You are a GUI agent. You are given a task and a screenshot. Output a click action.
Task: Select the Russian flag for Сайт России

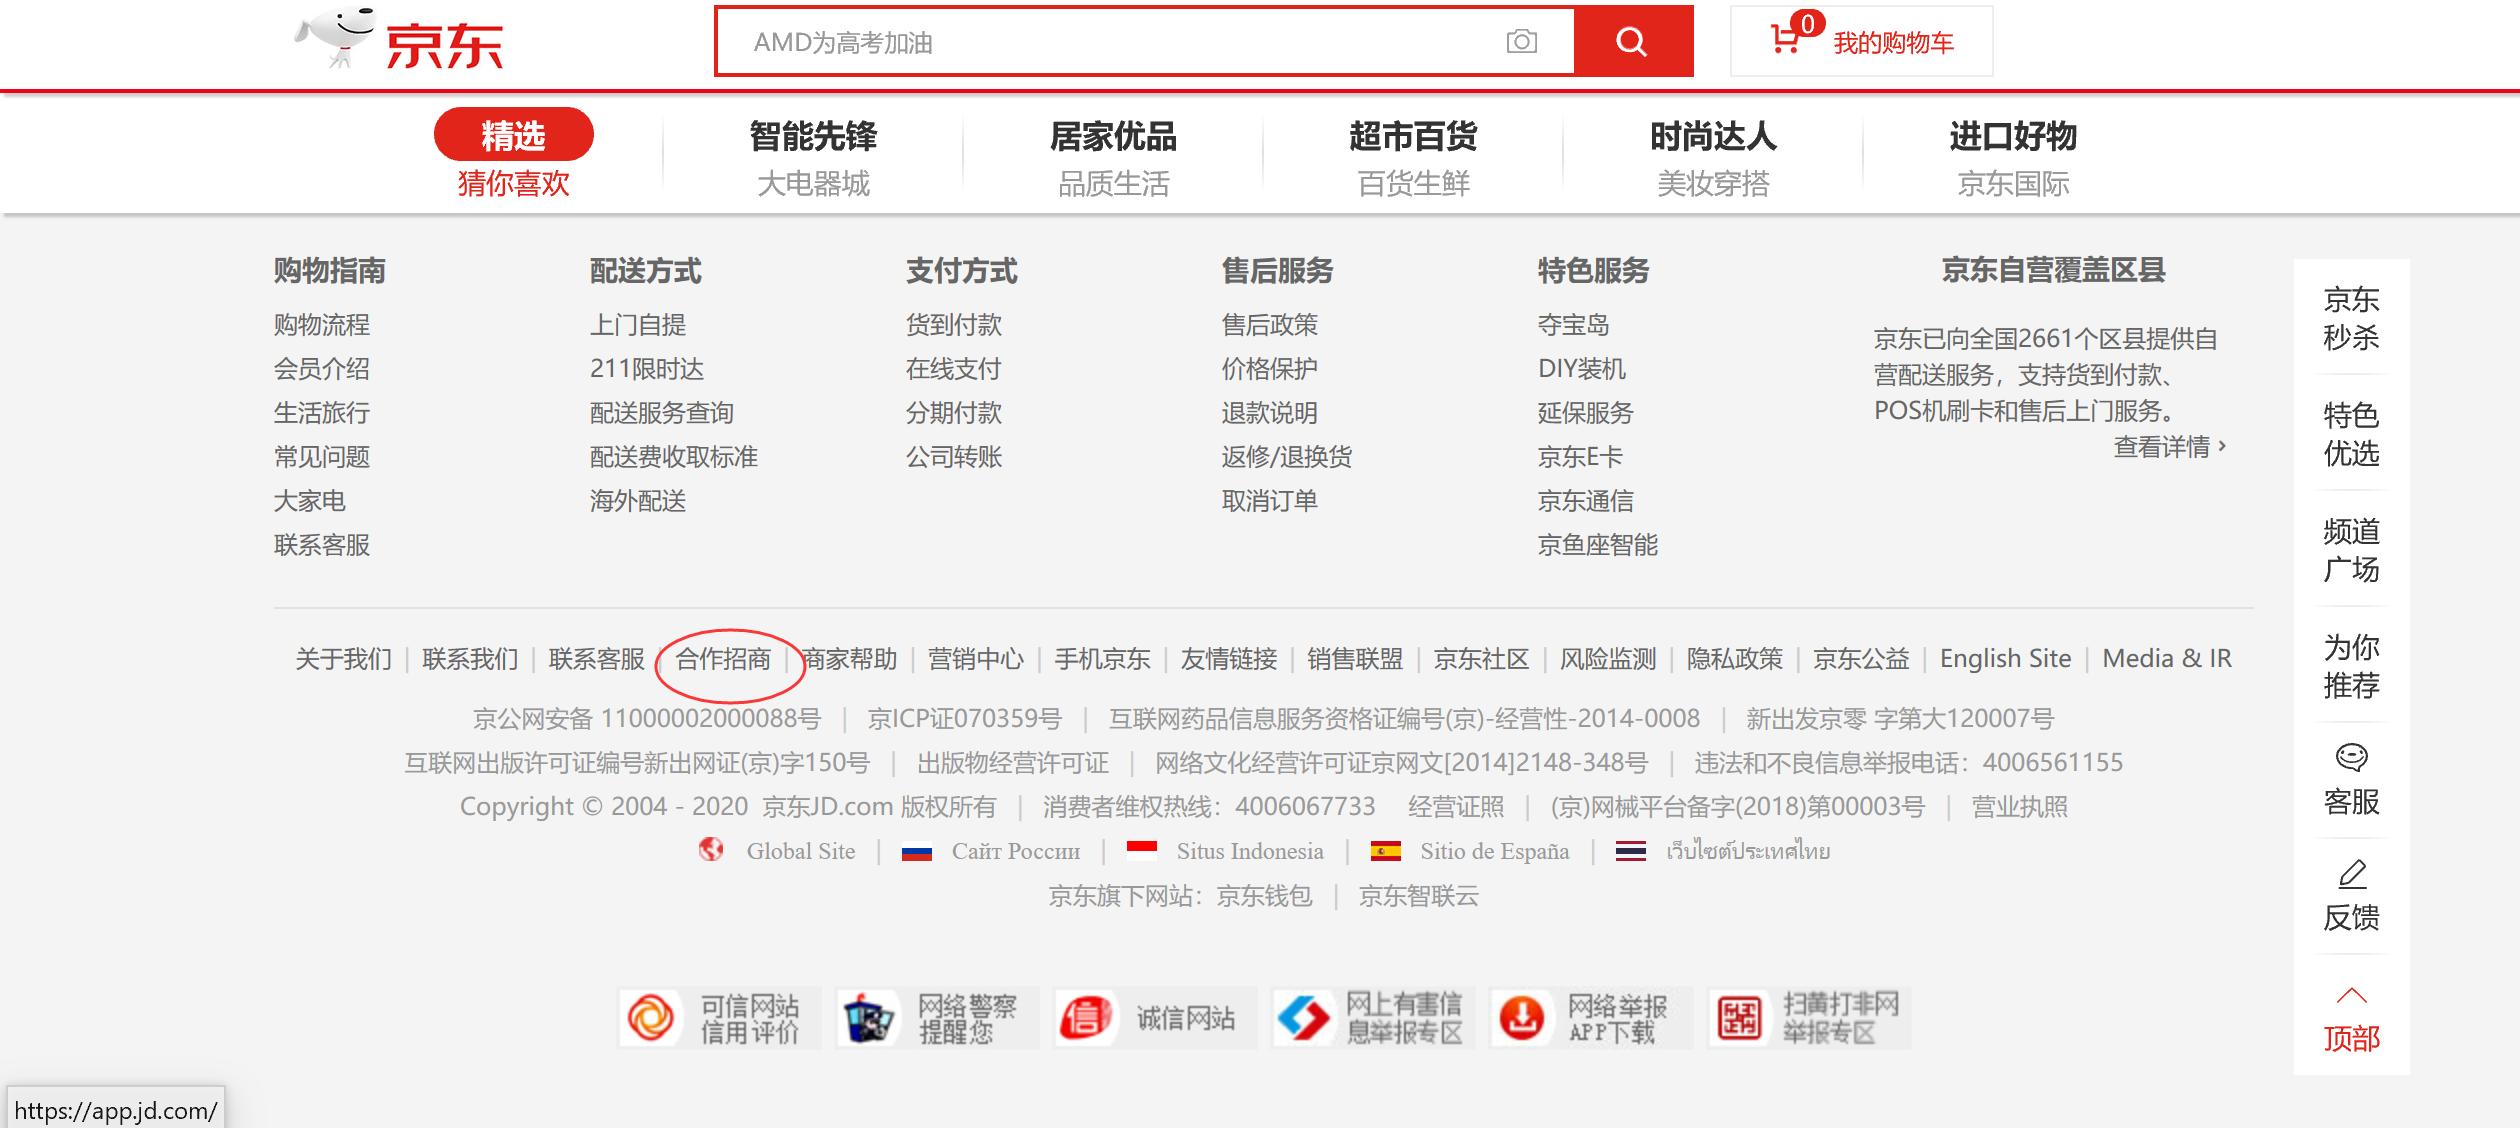pyautogui.click(x=917, y=852)
